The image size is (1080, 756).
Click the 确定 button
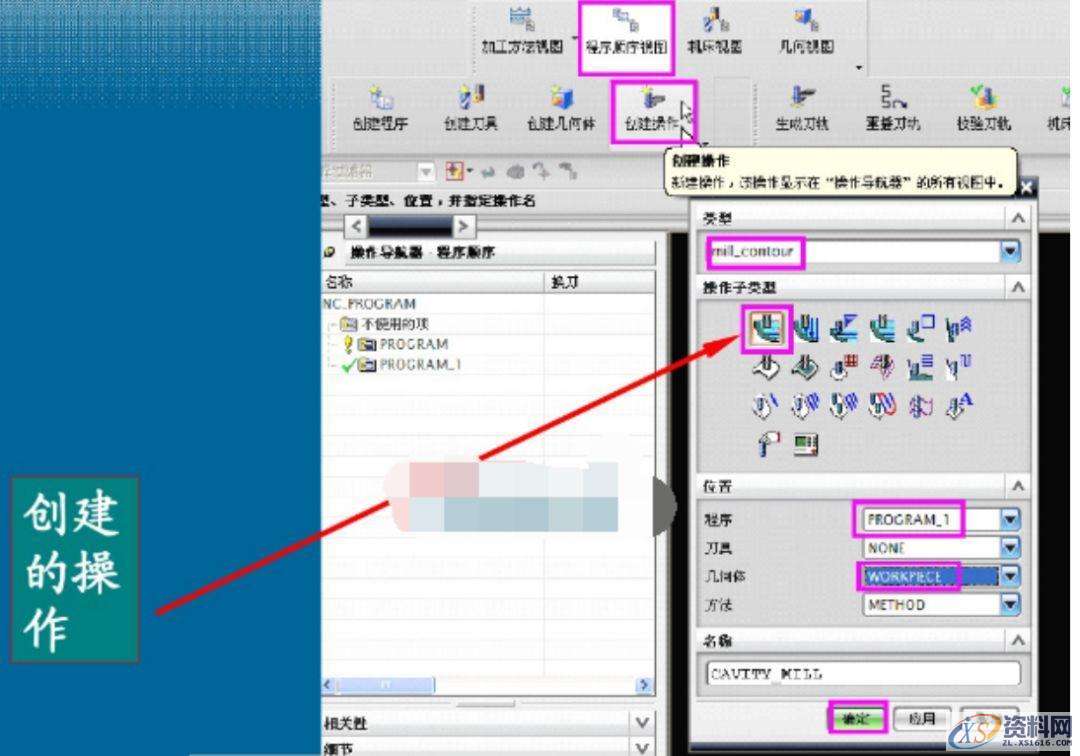[x=858, y=719]
